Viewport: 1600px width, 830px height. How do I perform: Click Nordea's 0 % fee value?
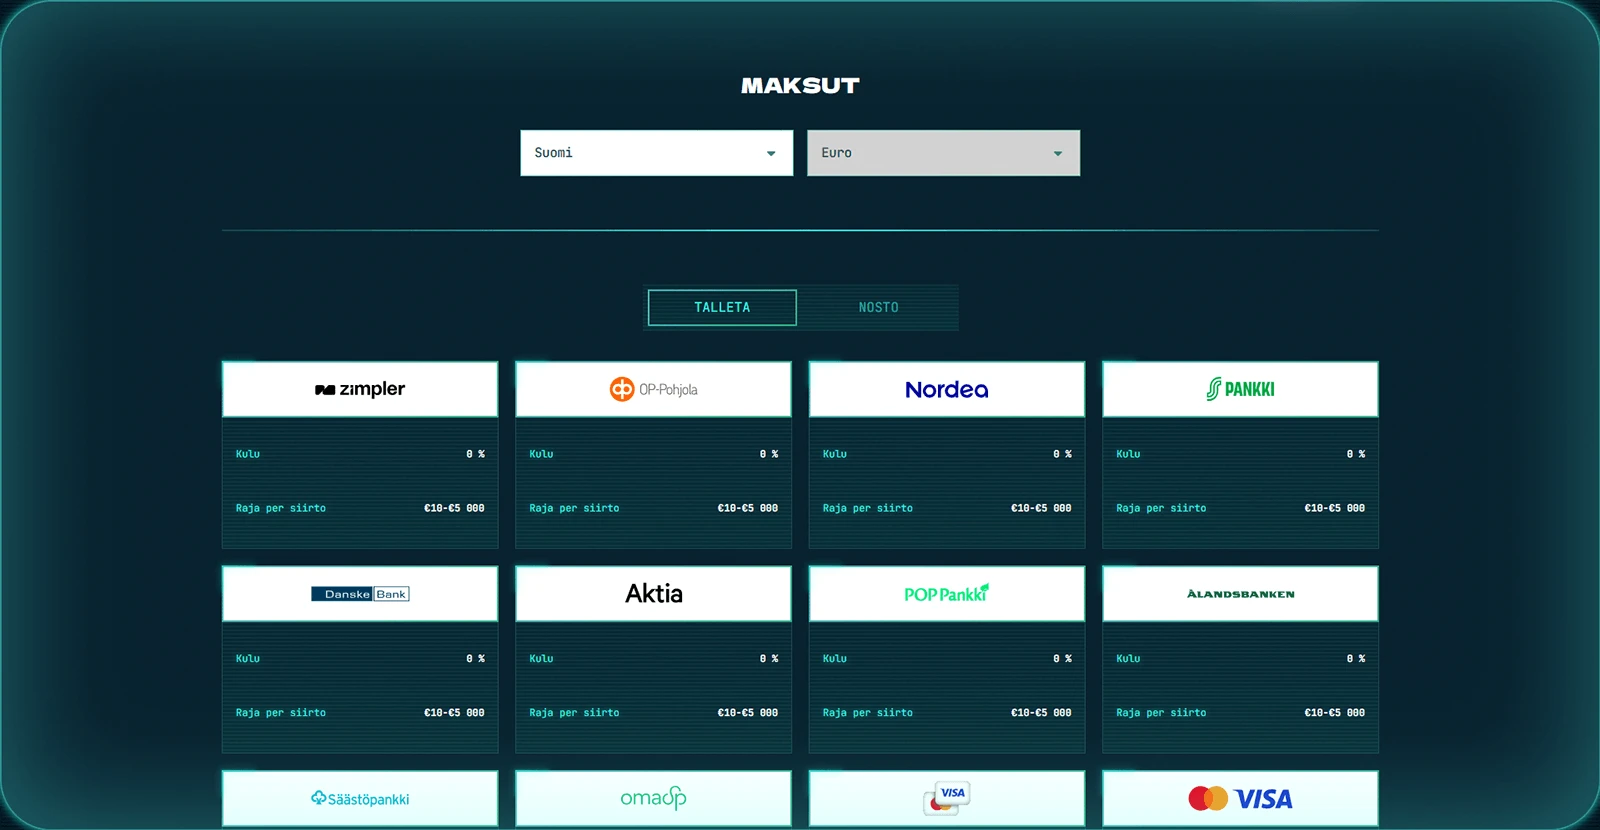[1062, 454]
